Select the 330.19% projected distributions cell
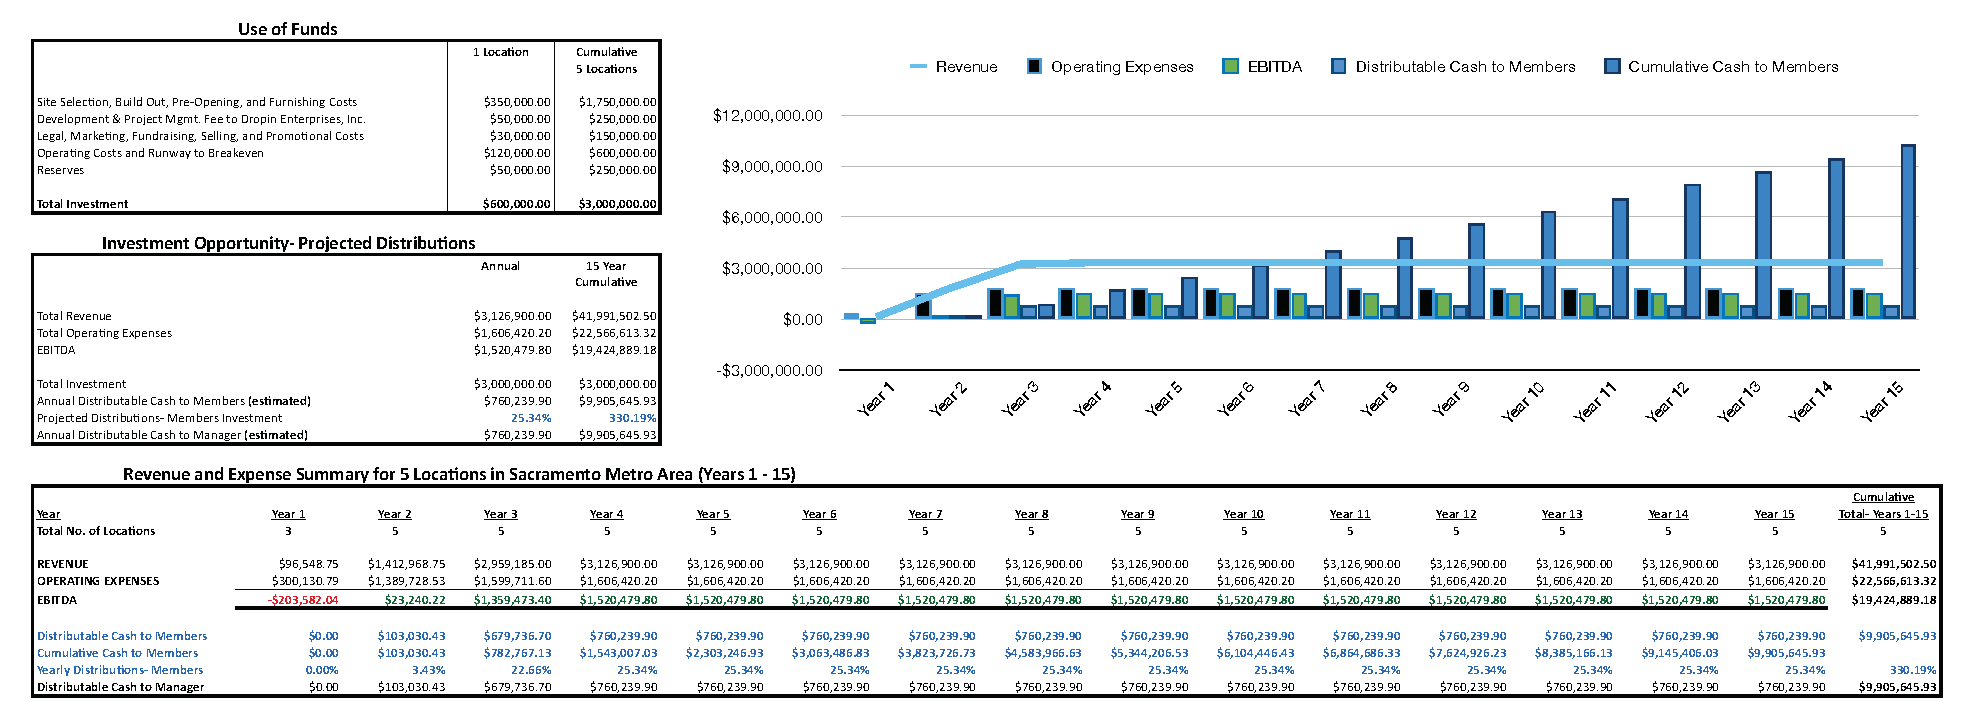This screenshot has height=728, width=1973. tap(632, 418)
